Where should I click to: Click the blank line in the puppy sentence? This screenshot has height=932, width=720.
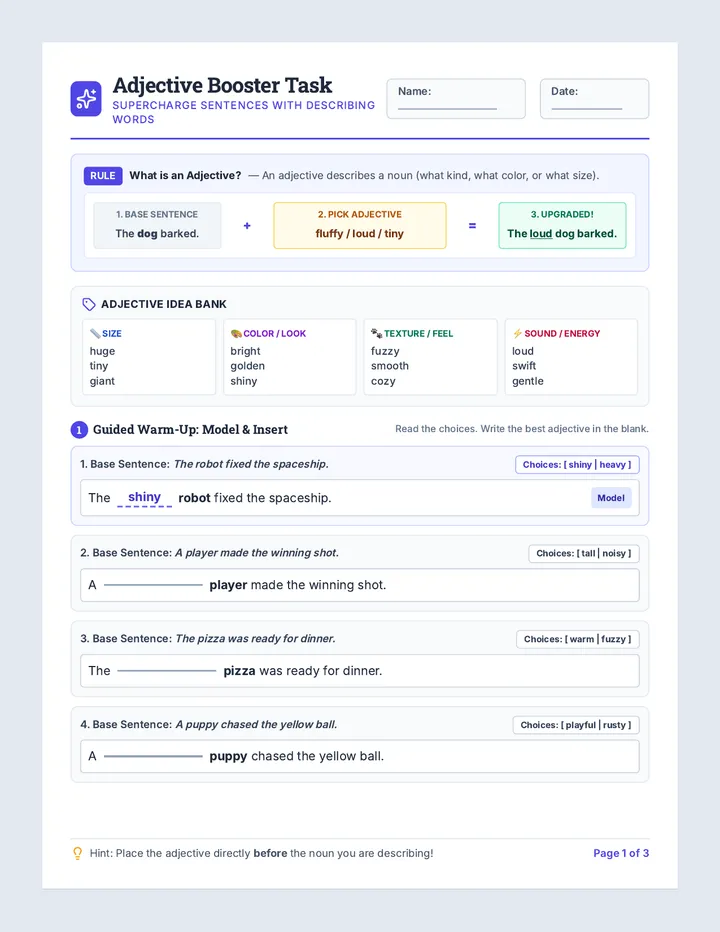(153, 756)
